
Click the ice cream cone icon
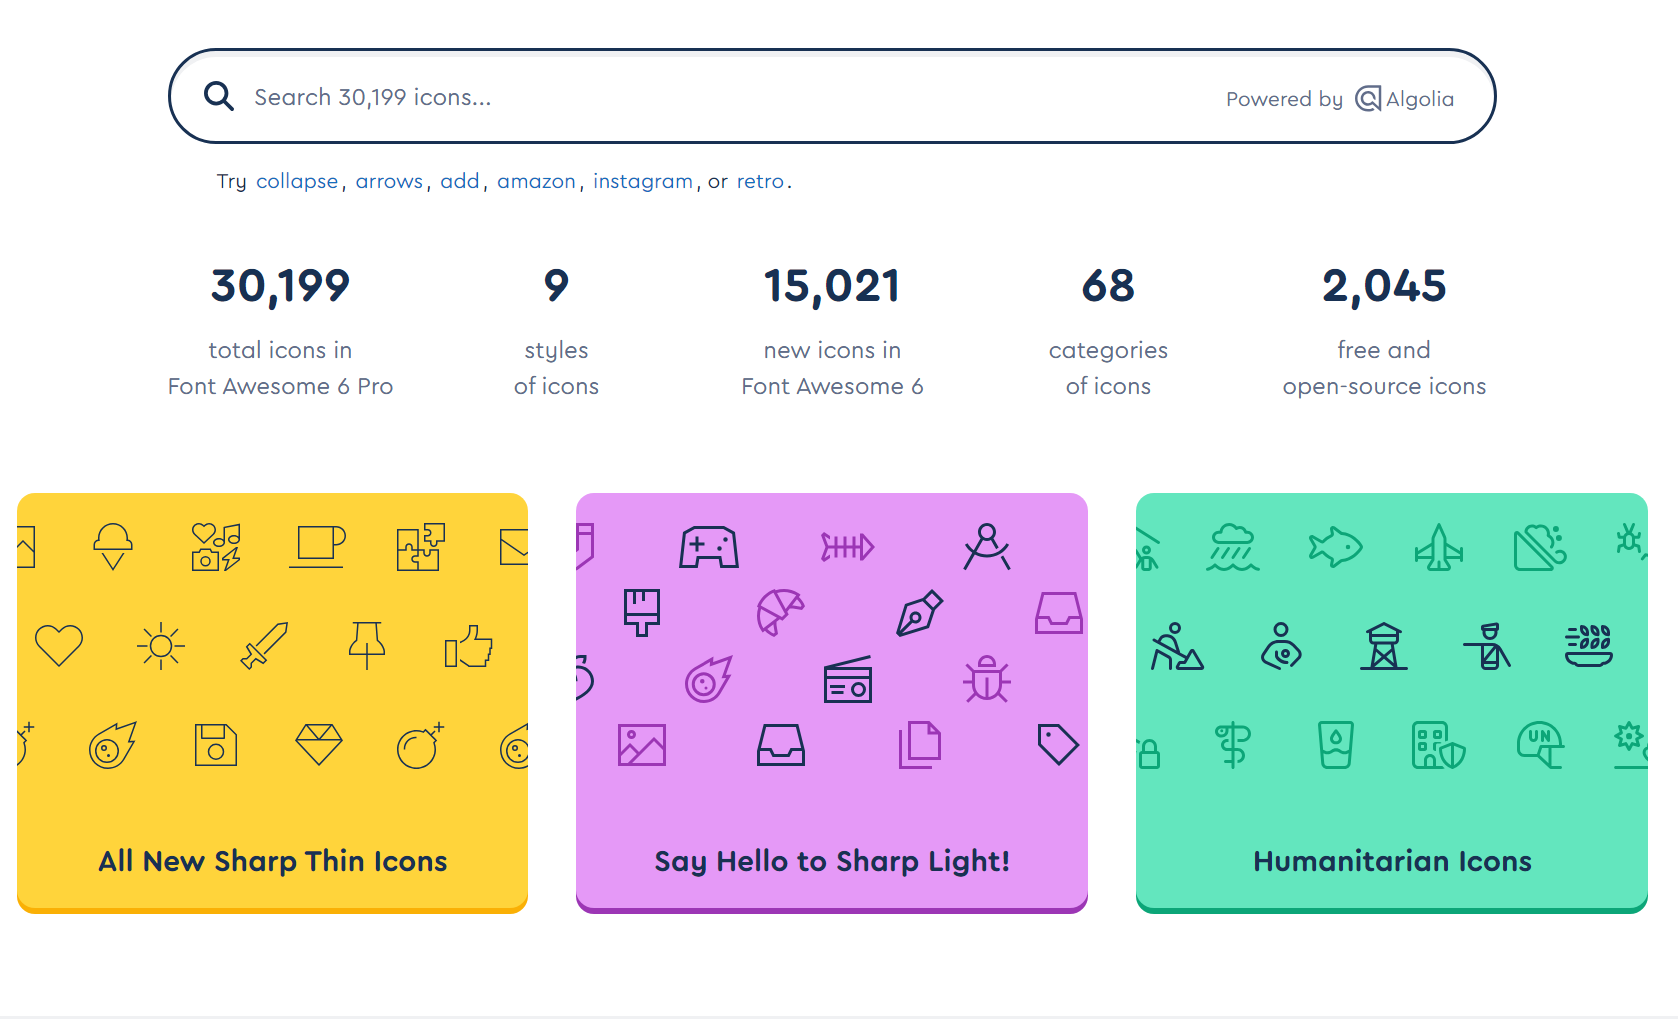tap(113, 546)
